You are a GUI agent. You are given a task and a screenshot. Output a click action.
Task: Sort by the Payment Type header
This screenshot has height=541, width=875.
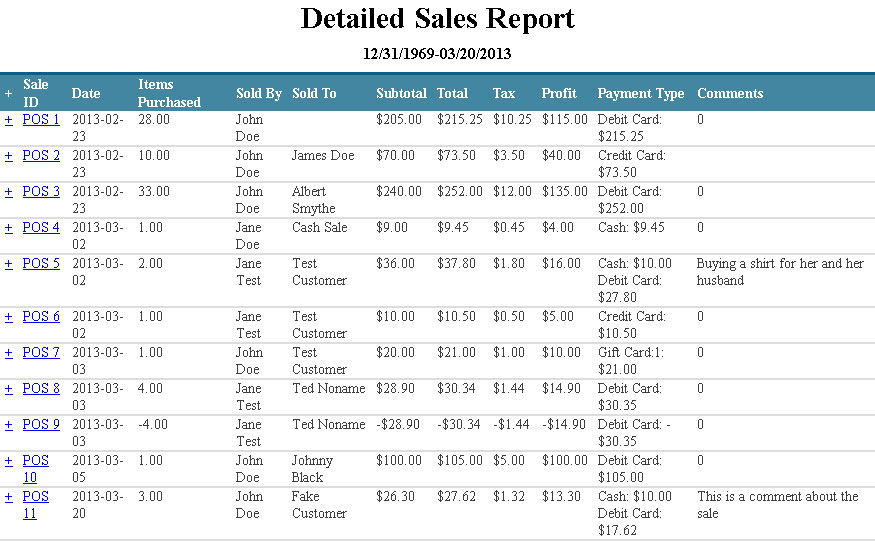[x=641, y=94]
